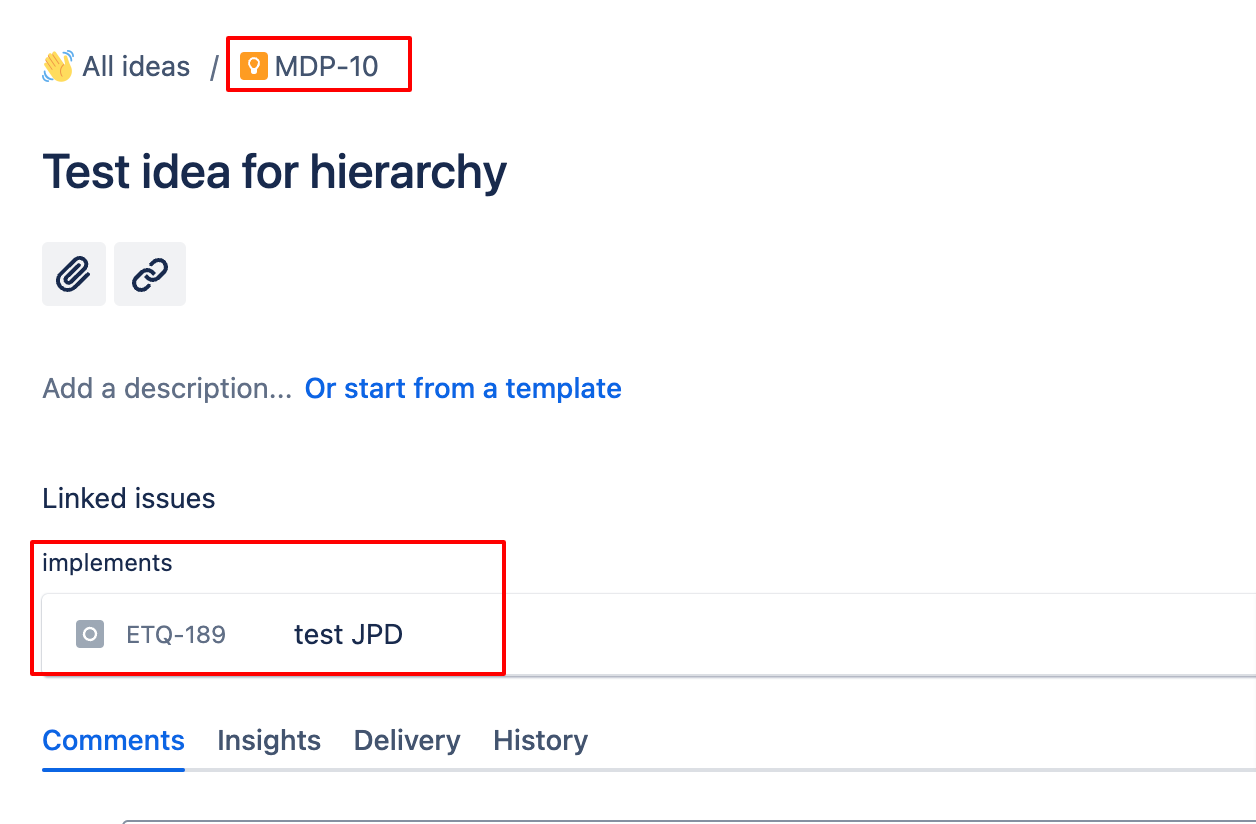Switch to the Delivery tab
1256x824 pixels.
pos(407,740)
